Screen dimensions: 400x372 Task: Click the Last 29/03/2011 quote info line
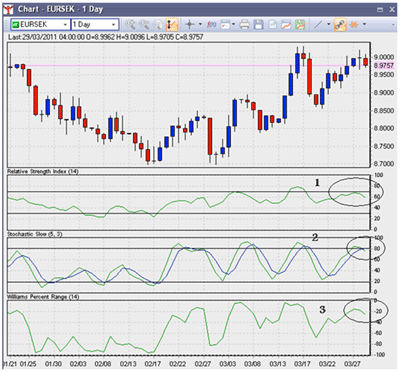[106, 37]
